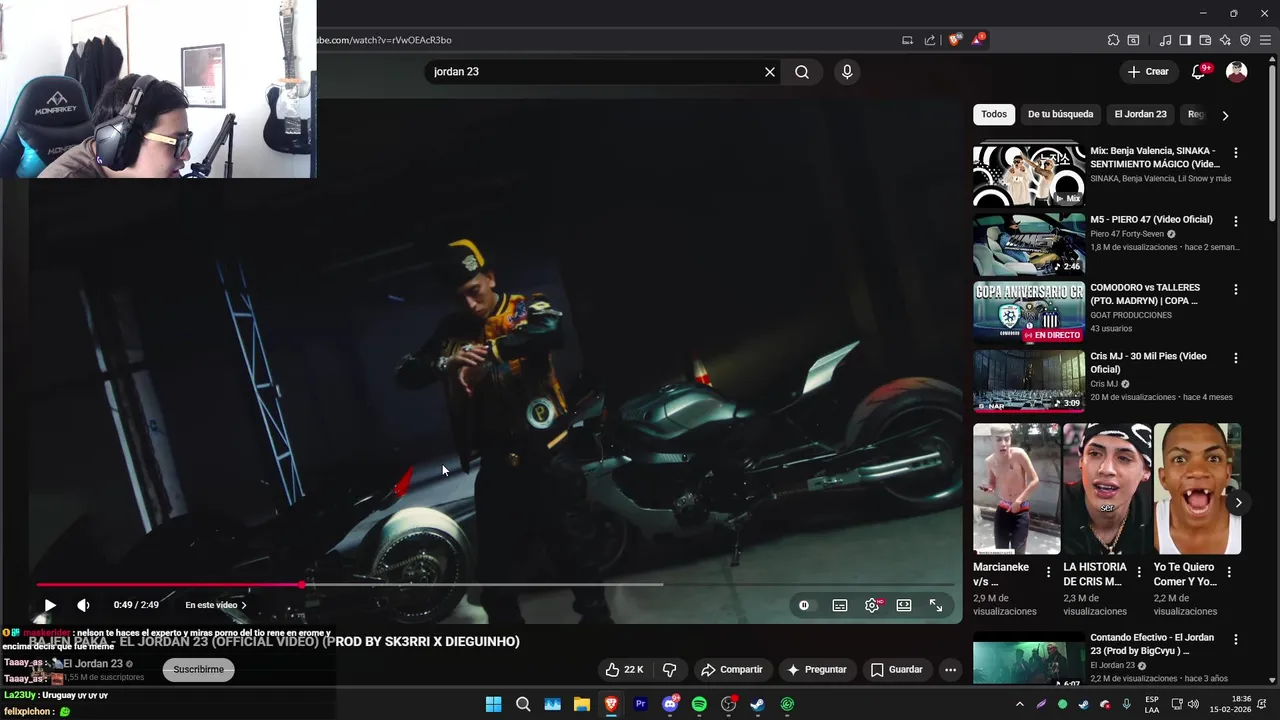This screenshot has height=720, width=1280.
Task: Start voice search with microphone
Action: click(x=847, y=72)
